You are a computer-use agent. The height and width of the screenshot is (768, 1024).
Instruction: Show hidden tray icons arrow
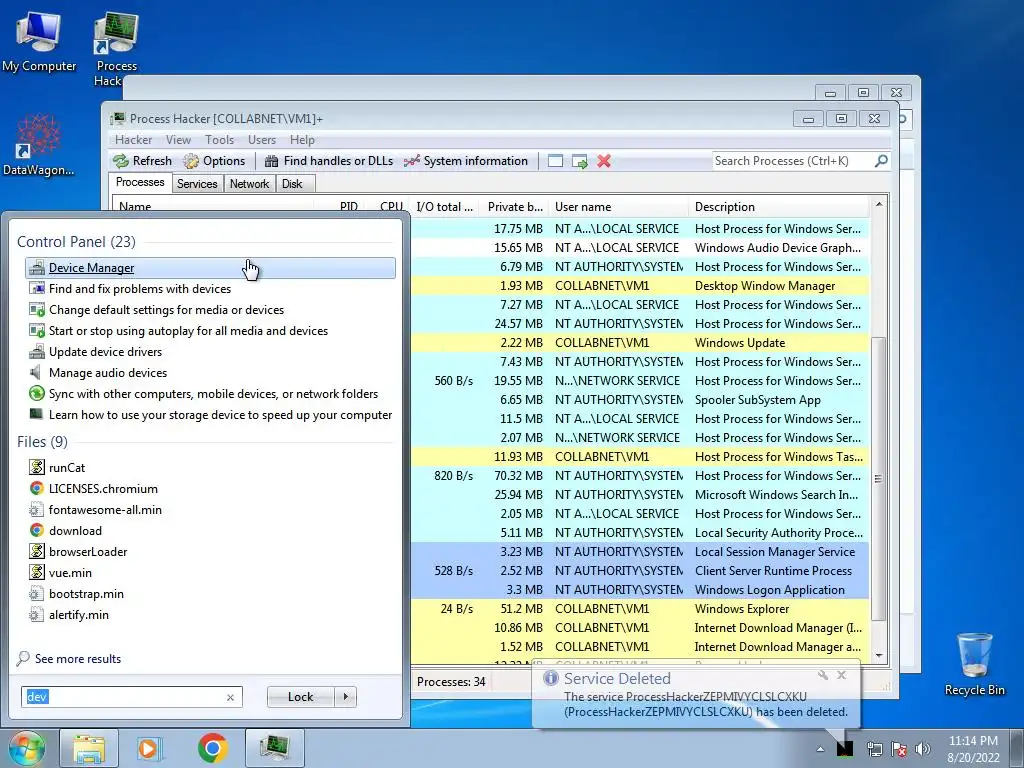(x=820, y=750)
